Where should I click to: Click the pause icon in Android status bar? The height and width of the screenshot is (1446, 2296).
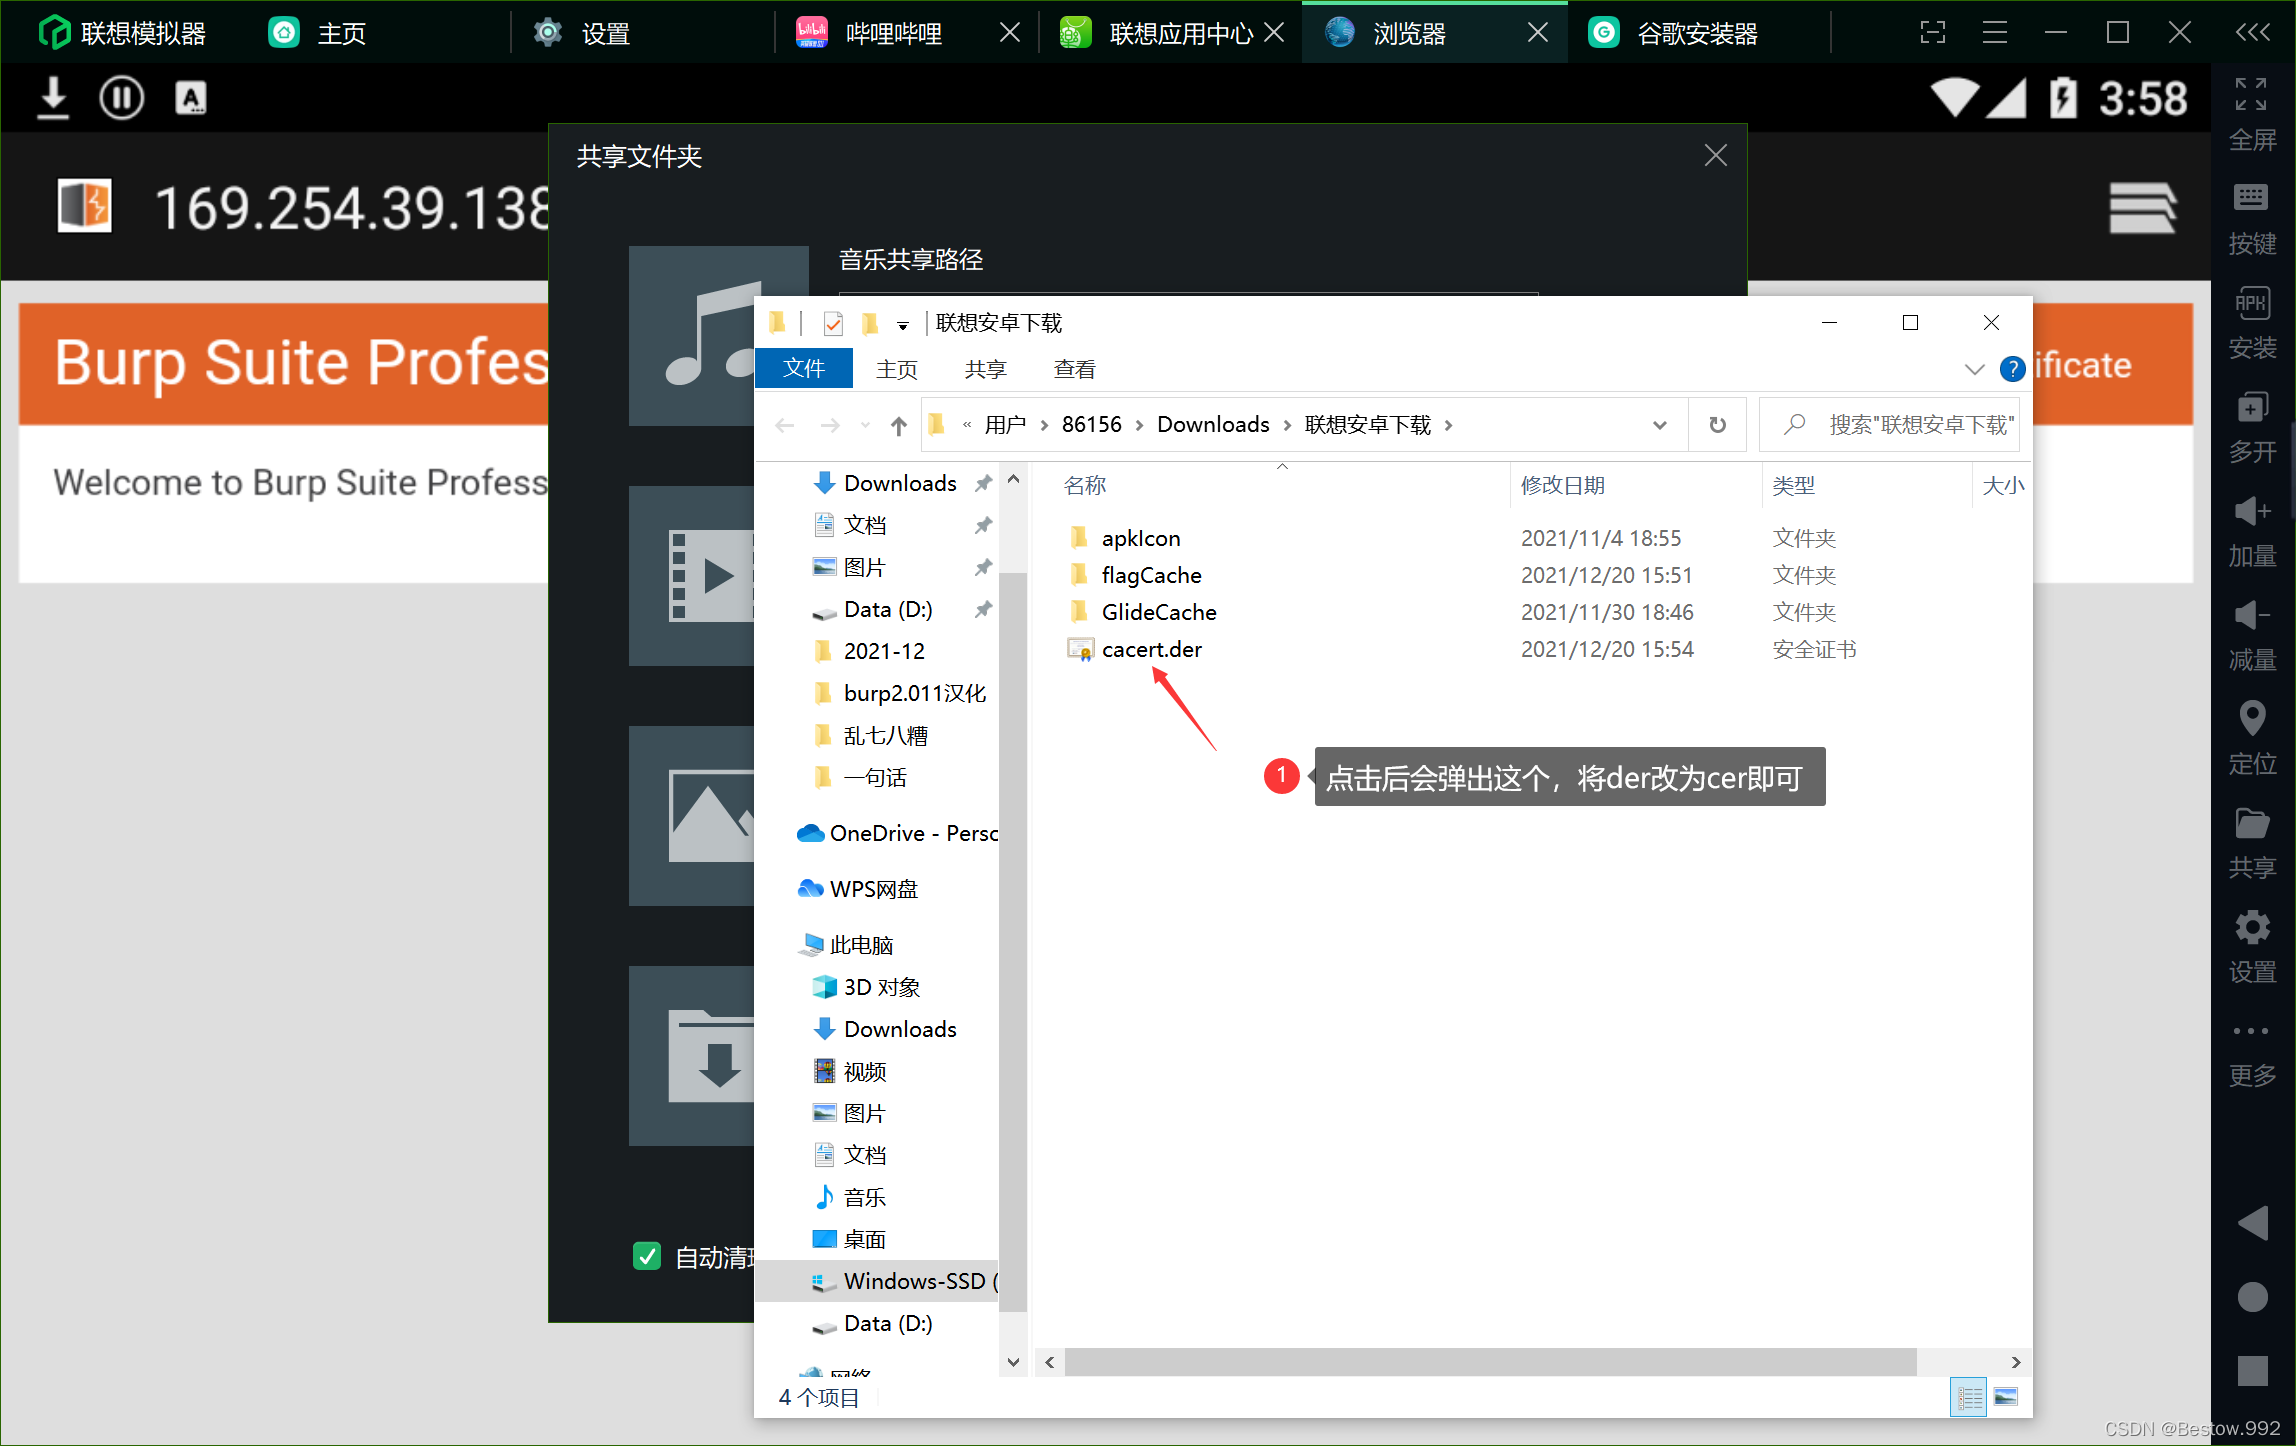click(122, 98)
